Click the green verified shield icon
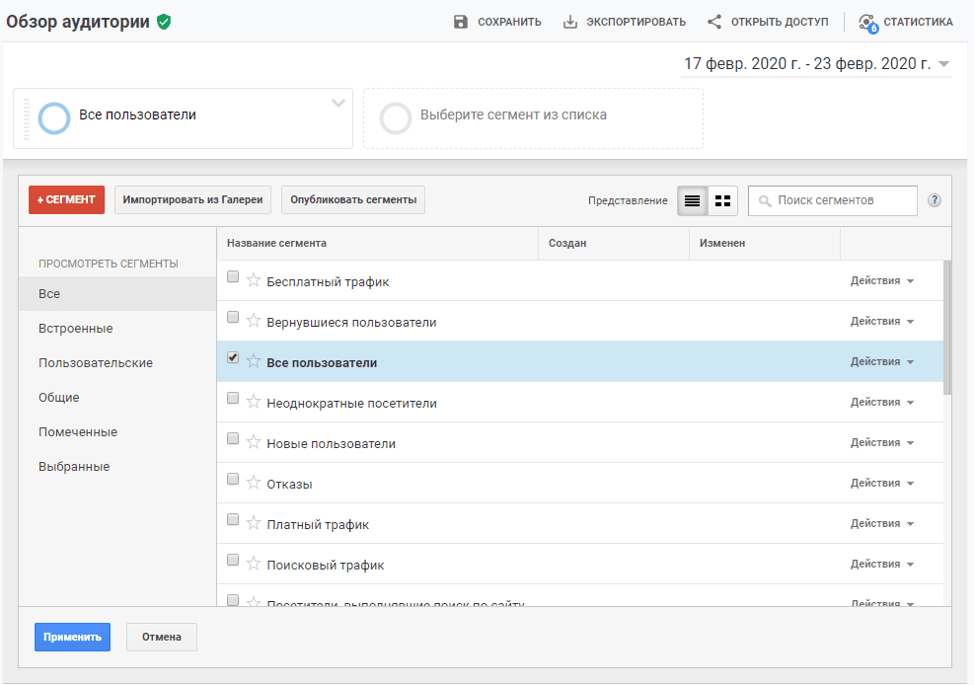974x685 pixels. tap(163, 22)
